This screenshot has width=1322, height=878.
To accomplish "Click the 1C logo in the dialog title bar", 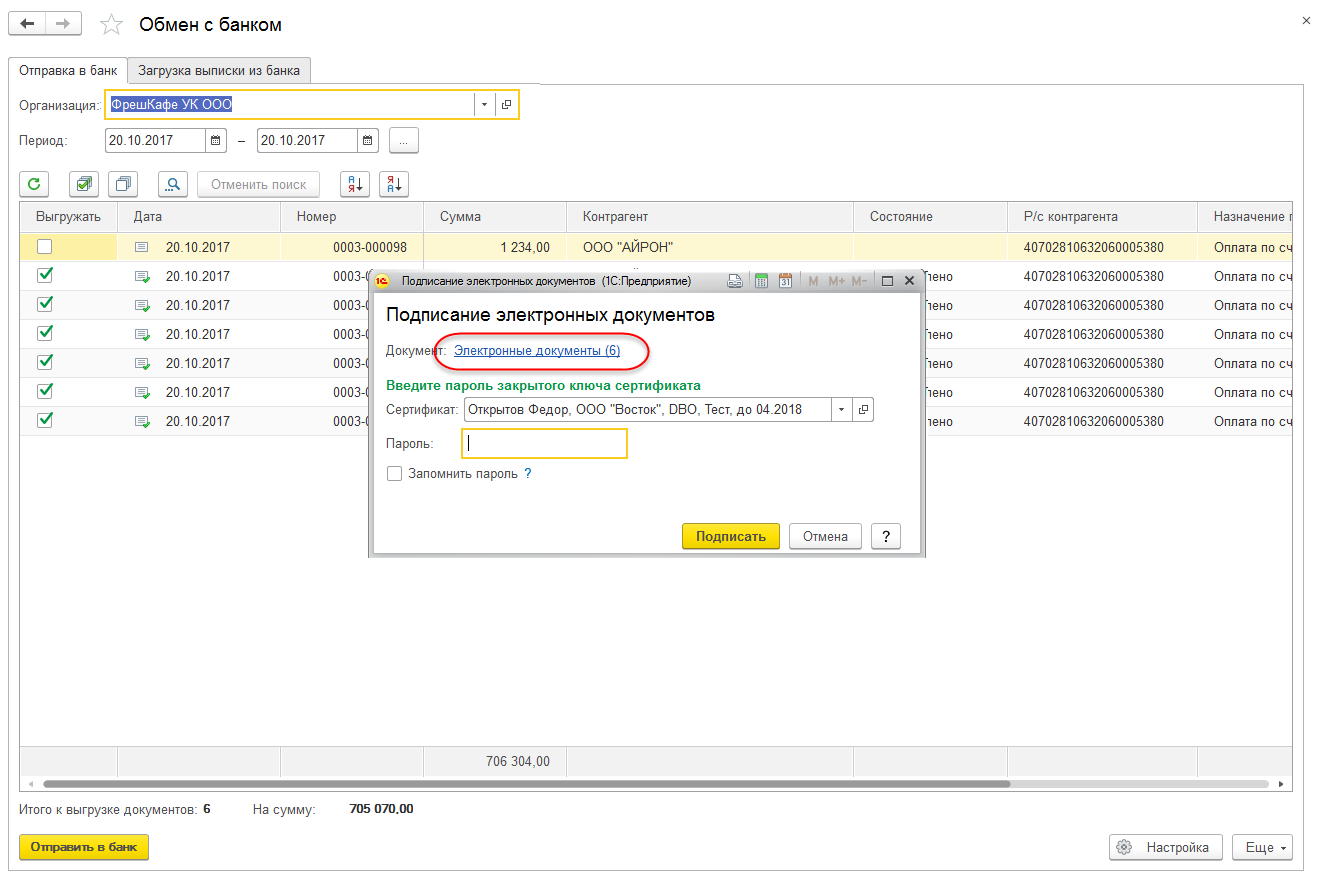I will pyautogui.click(x=382, y=282).
